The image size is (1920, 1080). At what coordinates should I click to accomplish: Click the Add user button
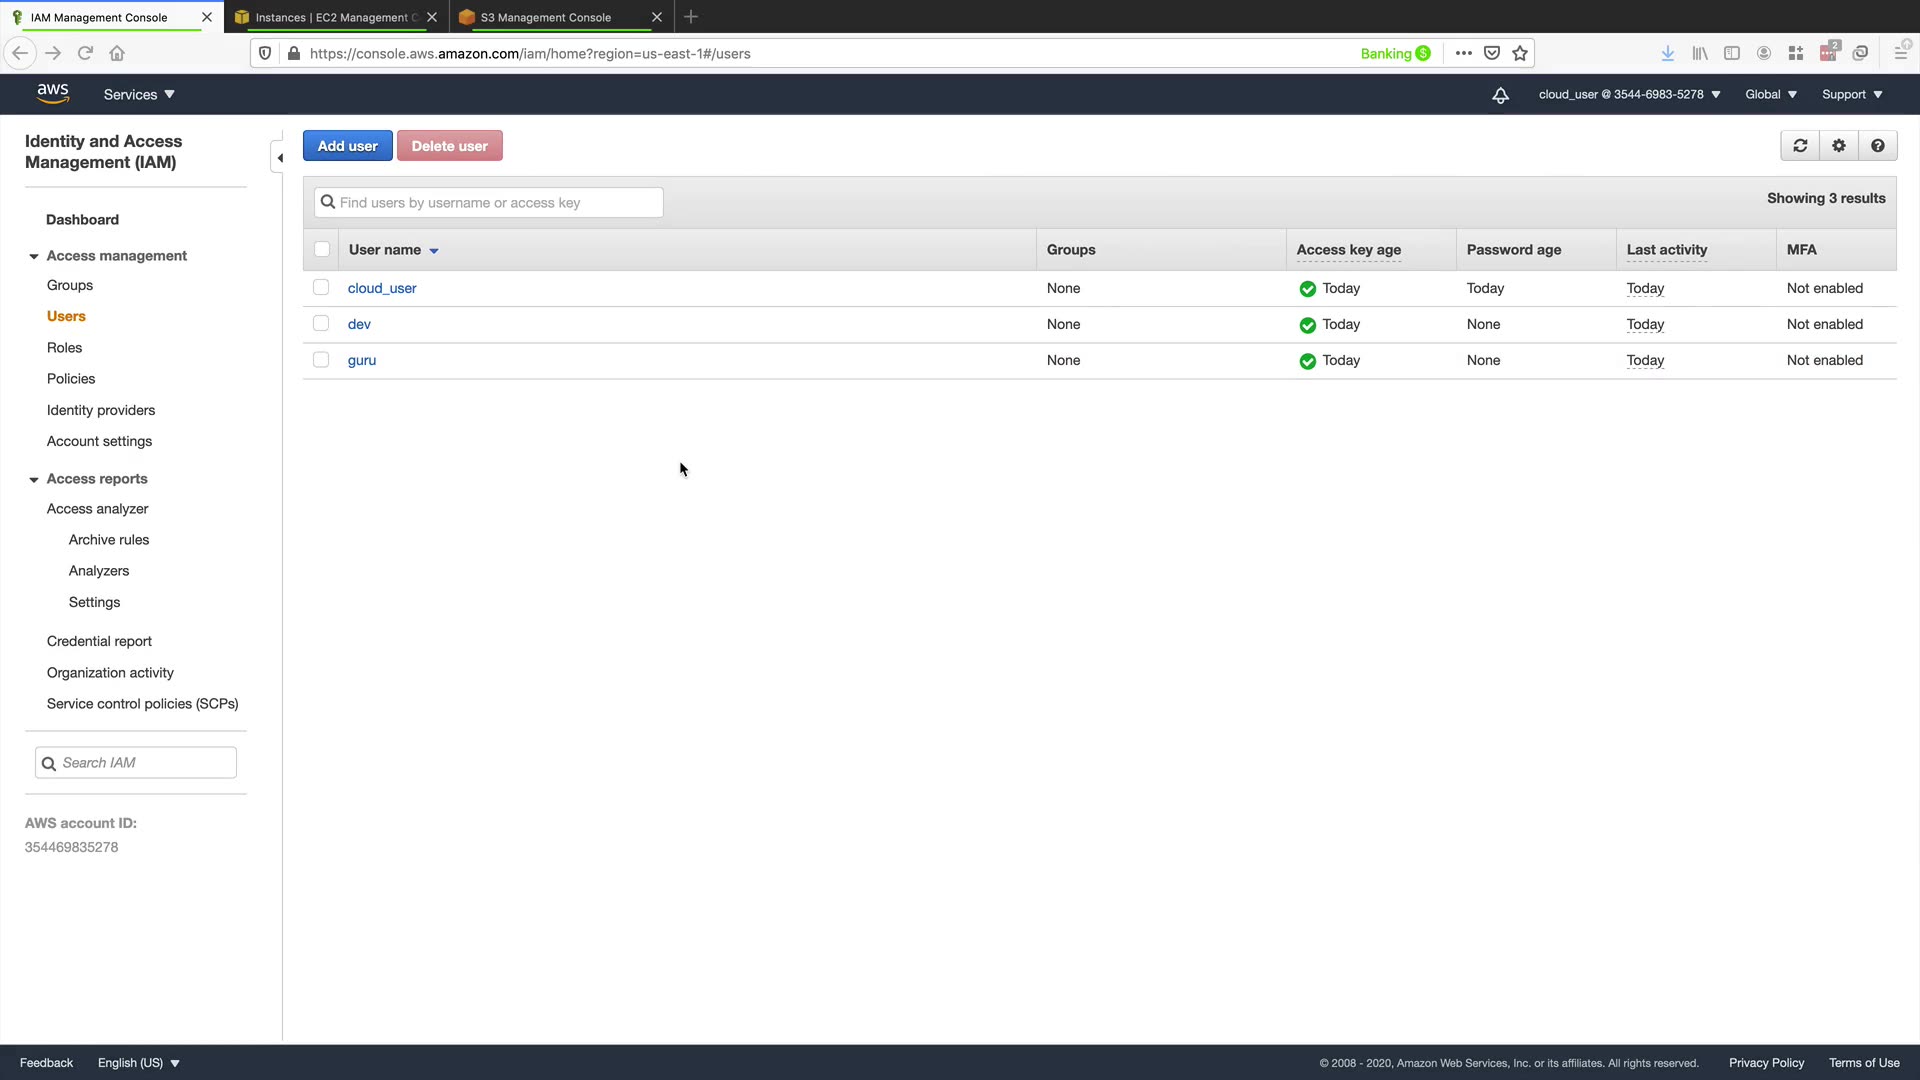[x=347, y=146]
